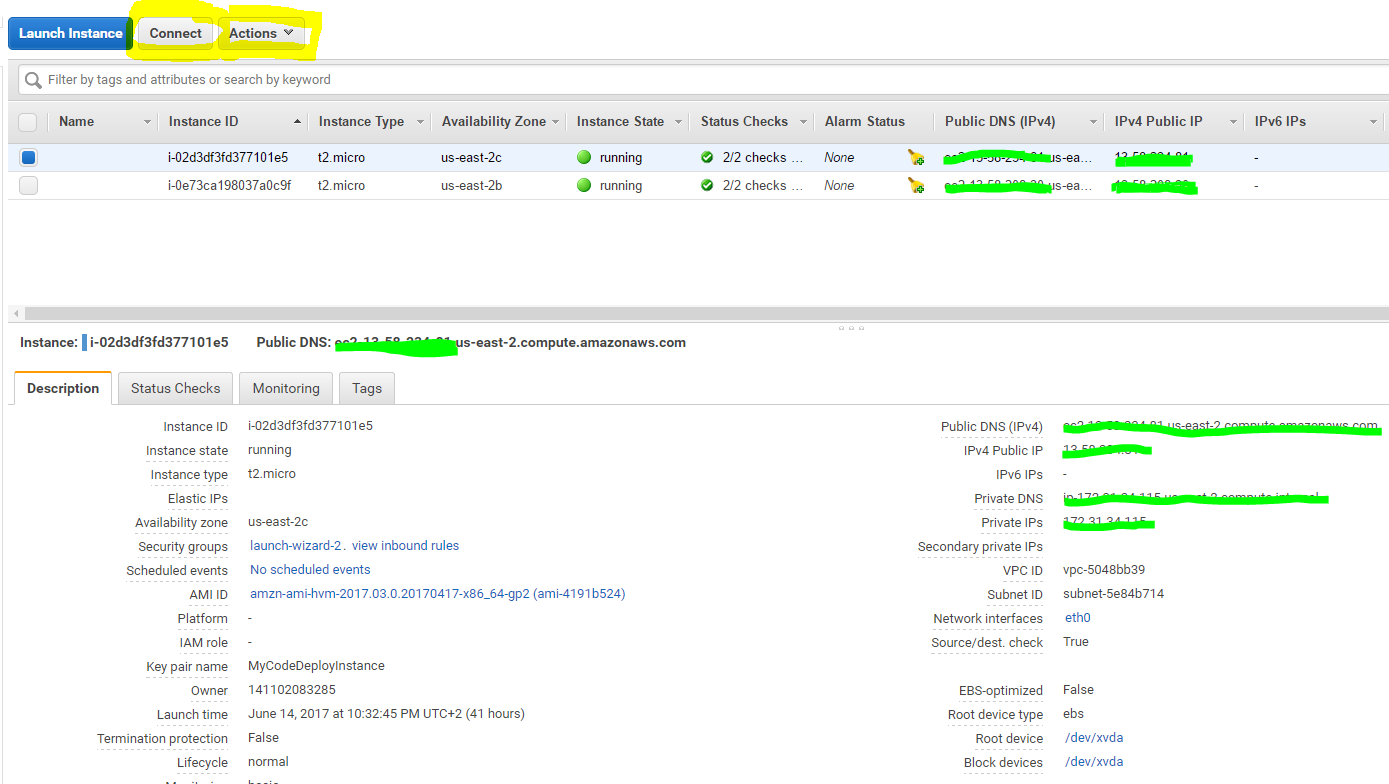Click t2.micro in the us-east-2b row
Screen dimensions: 1389x784
341,185
